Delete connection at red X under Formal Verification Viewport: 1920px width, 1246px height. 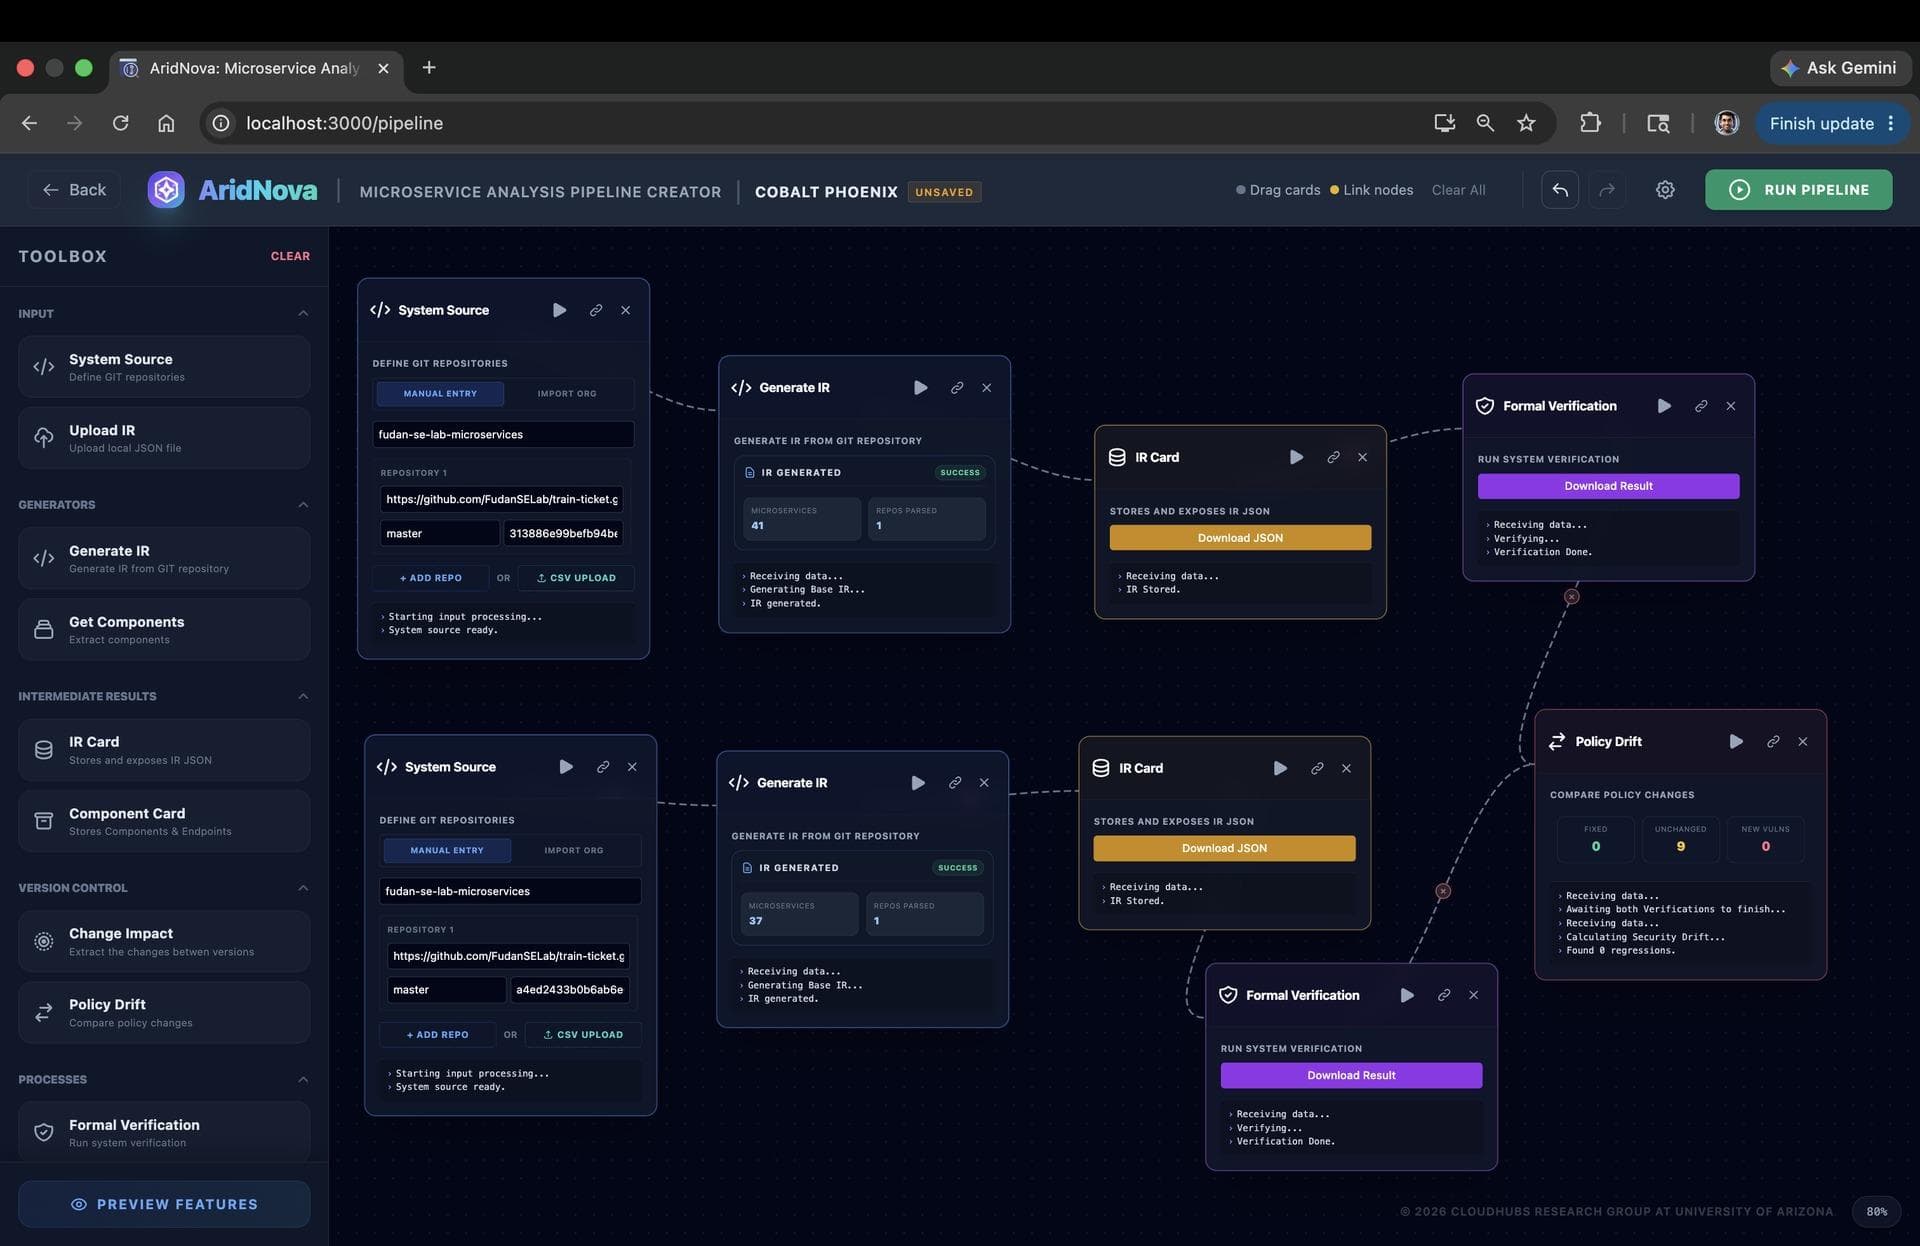(1572, 597)
